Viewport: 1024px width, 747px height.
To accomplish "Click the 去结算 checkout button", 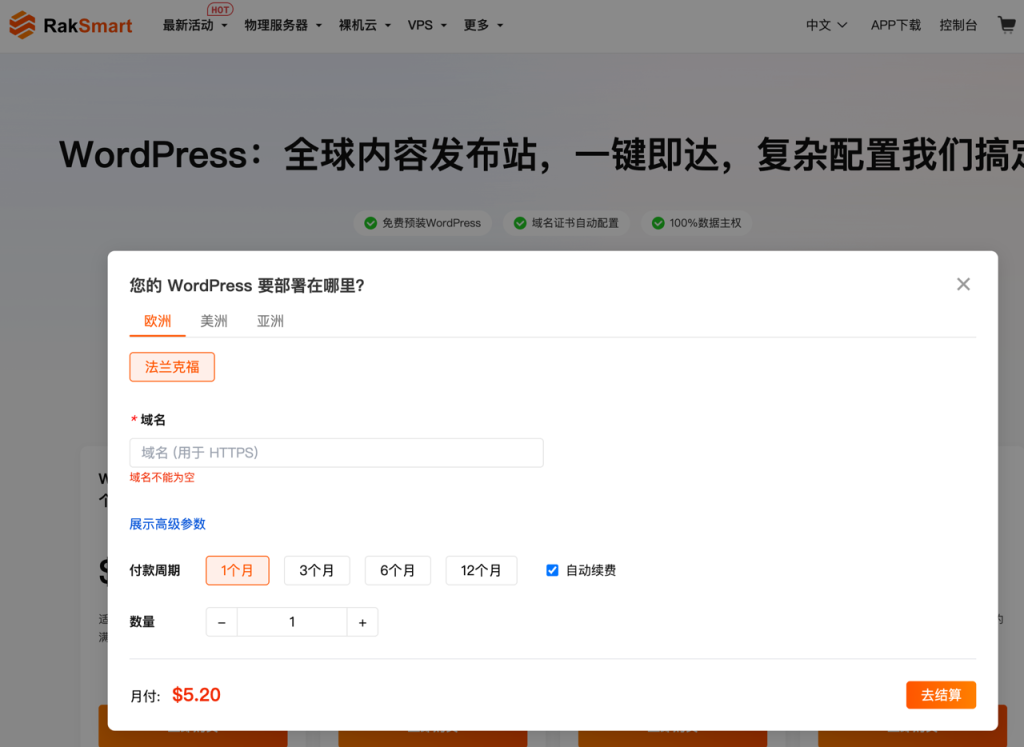I will tap(940, 694).
